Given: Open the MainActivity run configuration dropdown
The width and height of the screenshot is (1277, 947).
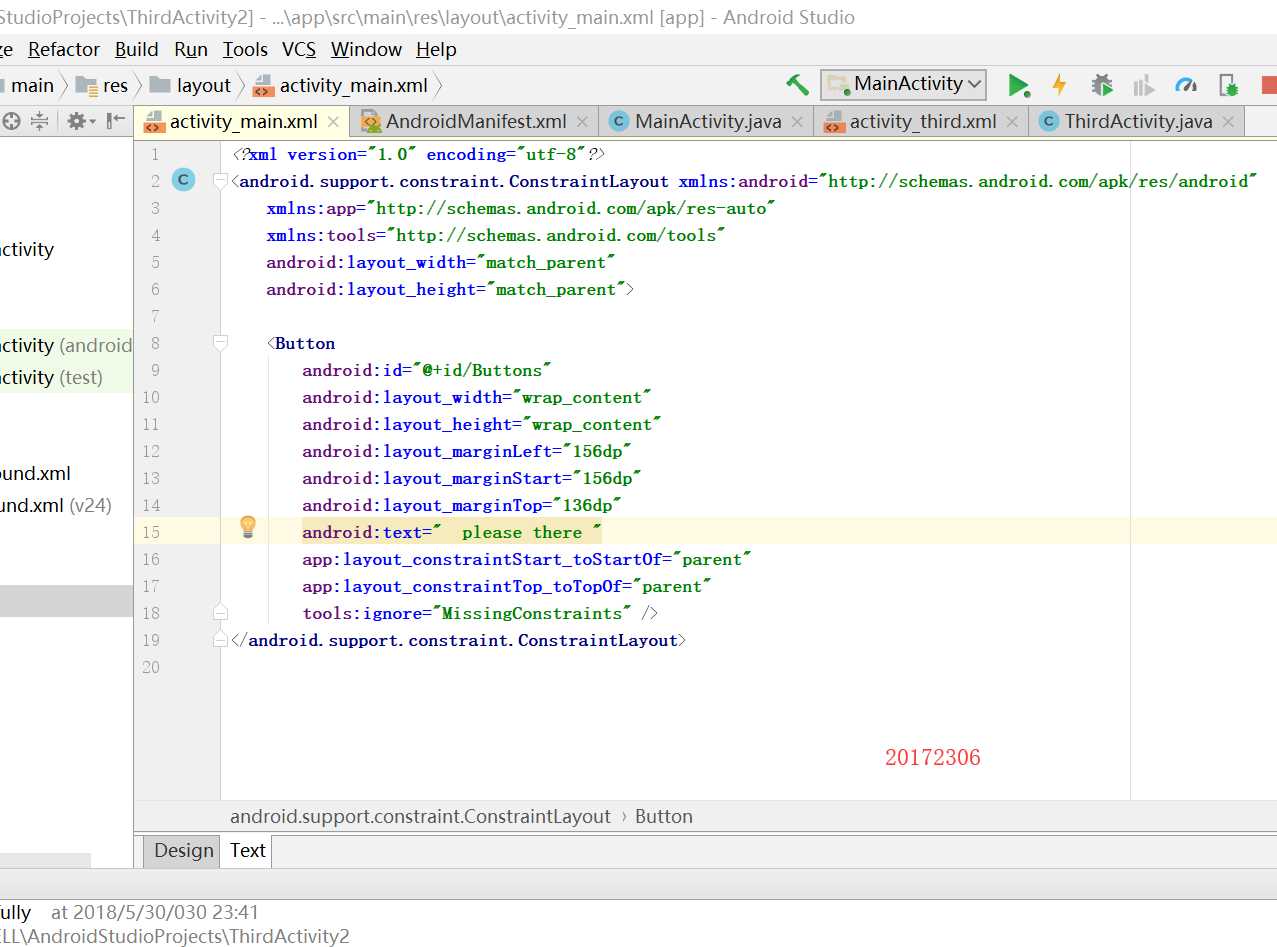Looking at the screenshot, I should pos(903,85).
